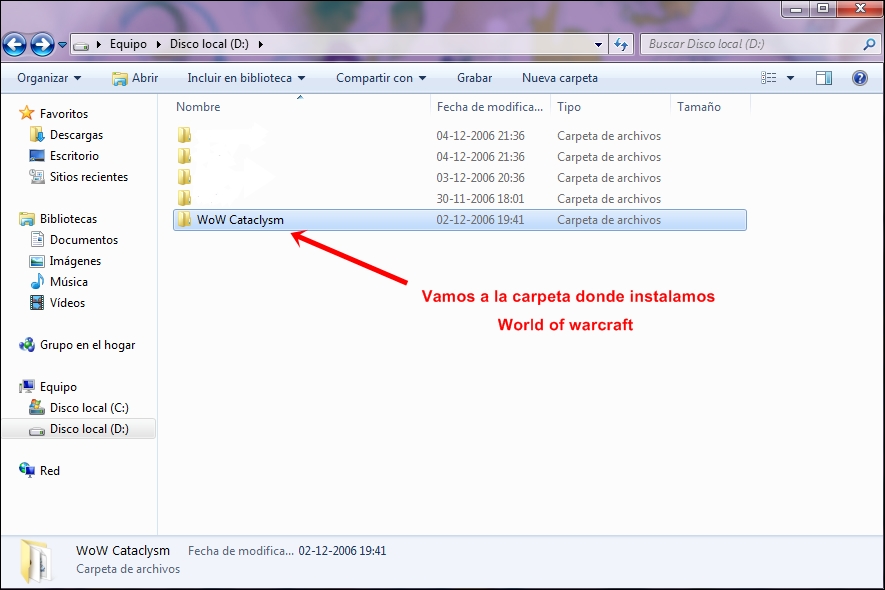Image resolution: width=885 pixels, height=590 pixels.
Task: Select Equipo in the address breadcrumb
Action: (x=128, y=44)
